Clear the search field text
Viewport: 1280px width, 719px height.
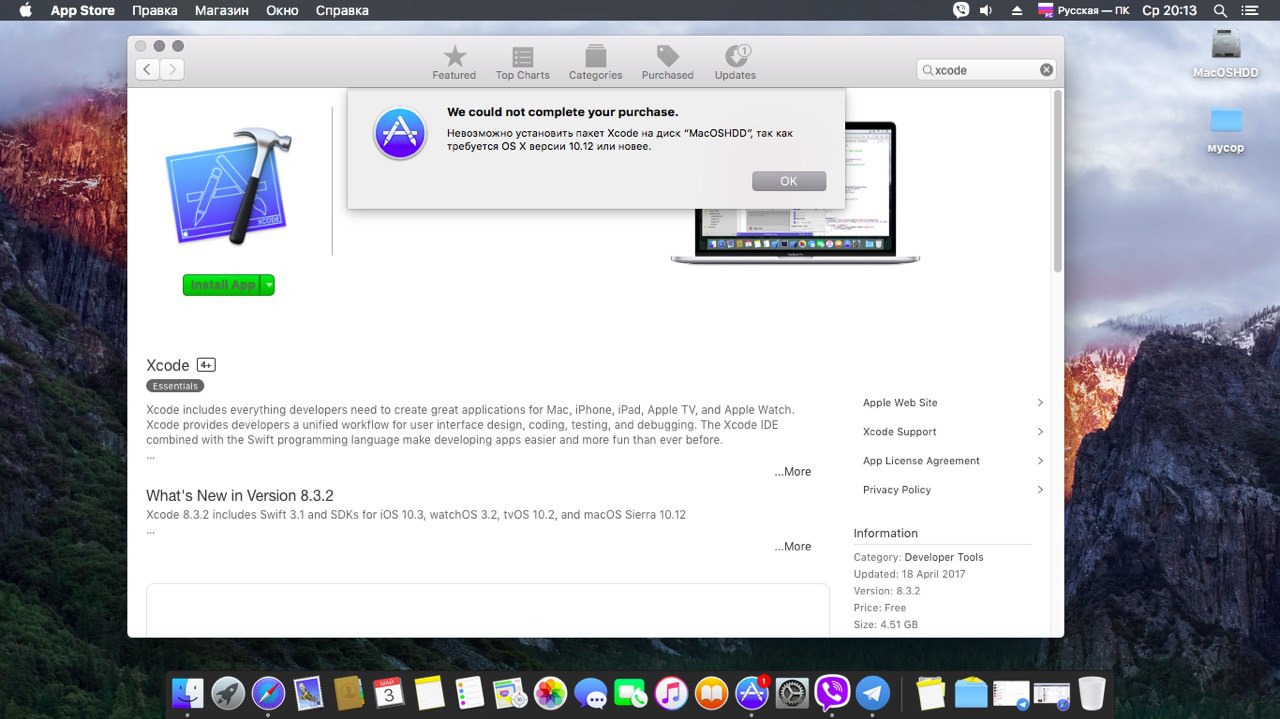[1046, 70]
